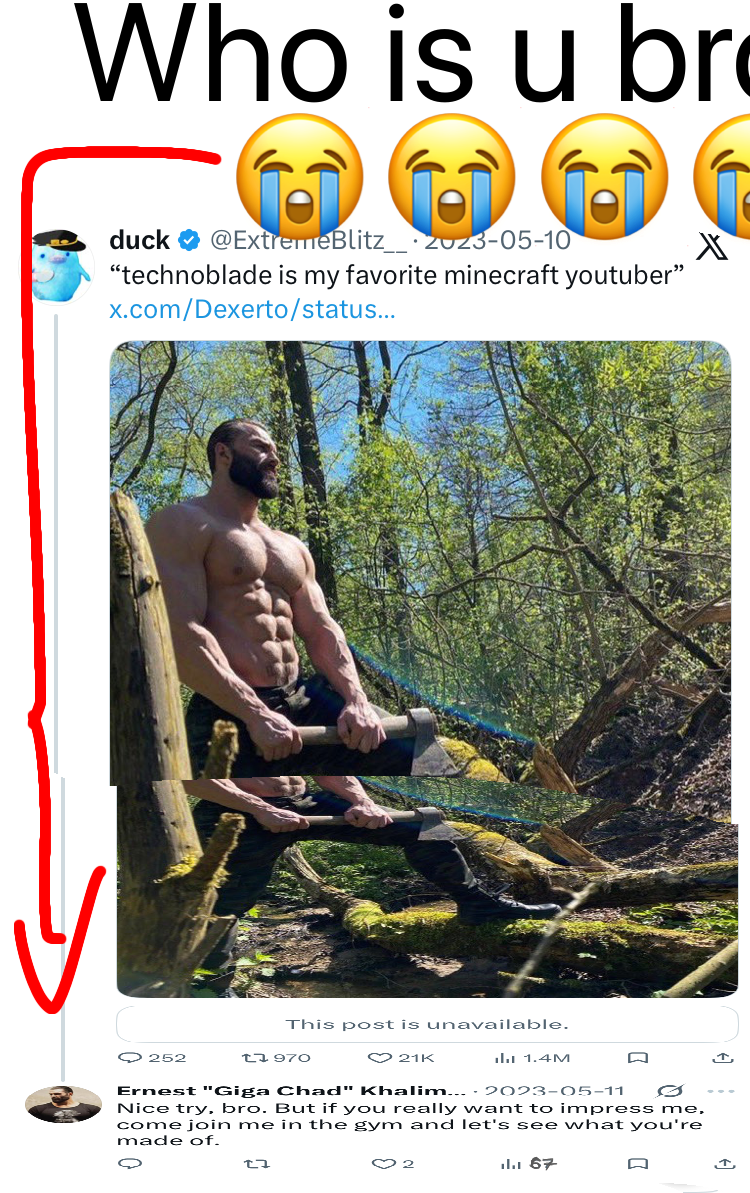This screenshot has width=750, height=1193.
Task: Open duck's blue bird profile avatar
Action: coord(59,266)
